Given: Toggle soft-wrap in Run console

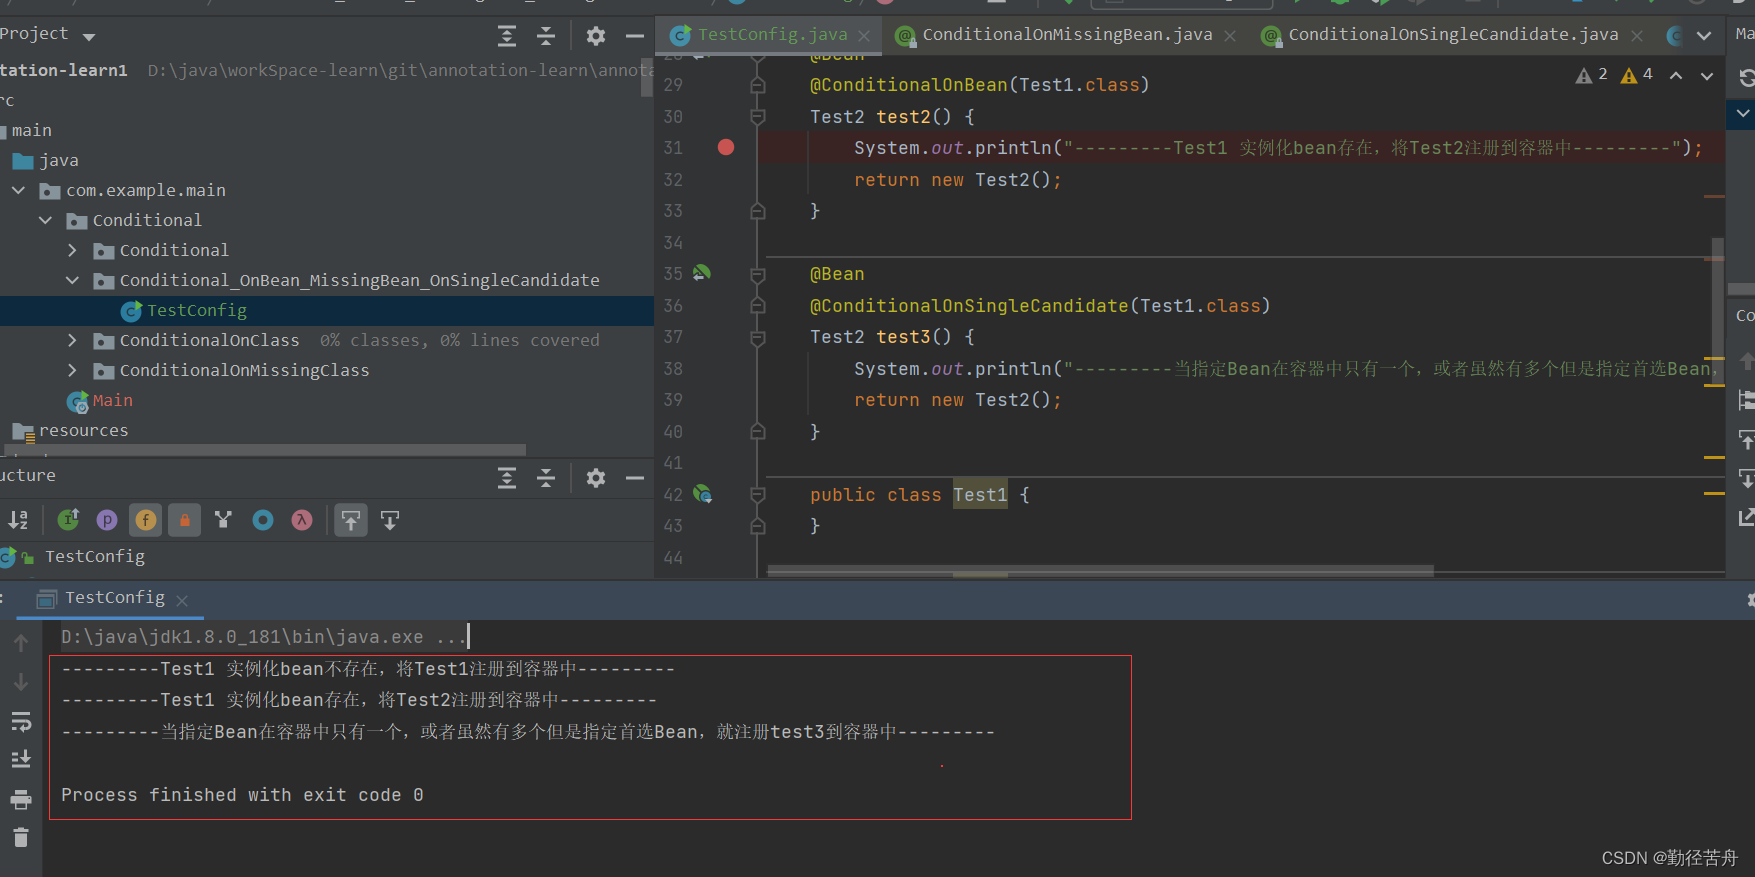Looking at the screenshot, I should click(21, 721).
